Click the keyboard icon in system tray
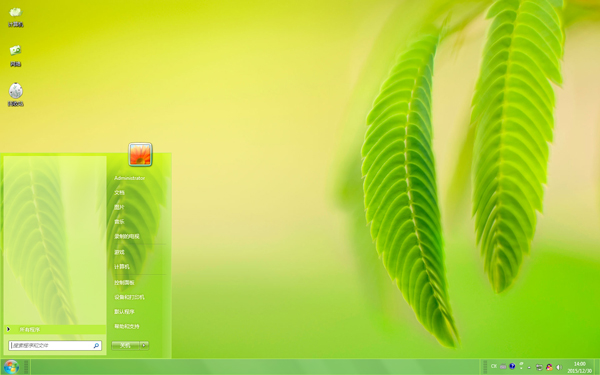This screenshot has width=600, height=375. coord(503,367)
